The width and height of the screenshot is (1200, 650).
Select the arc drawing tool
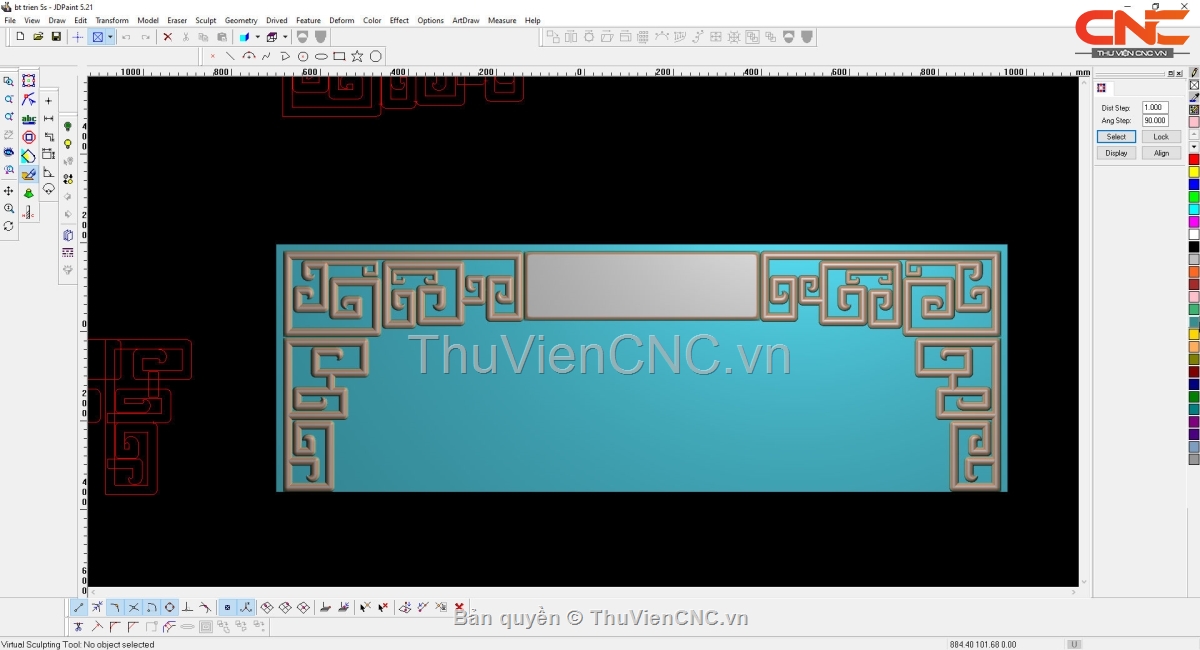coord(249,56)
